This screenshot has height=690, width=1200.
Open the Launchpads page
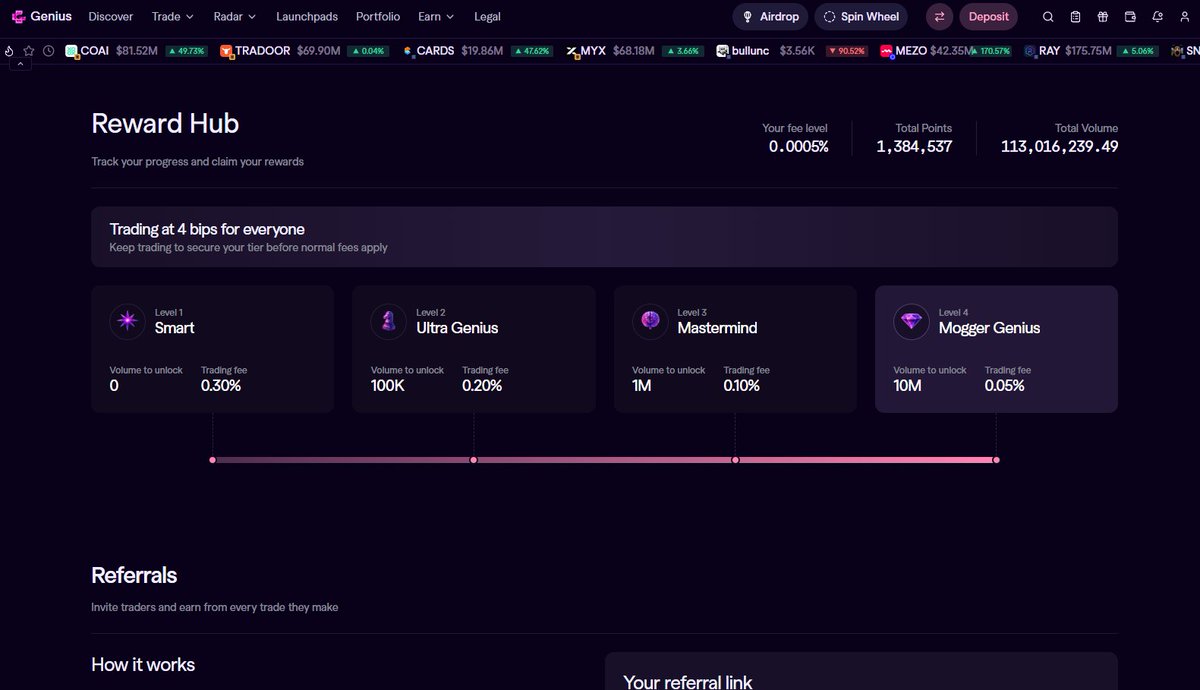(x=307, y=17)
